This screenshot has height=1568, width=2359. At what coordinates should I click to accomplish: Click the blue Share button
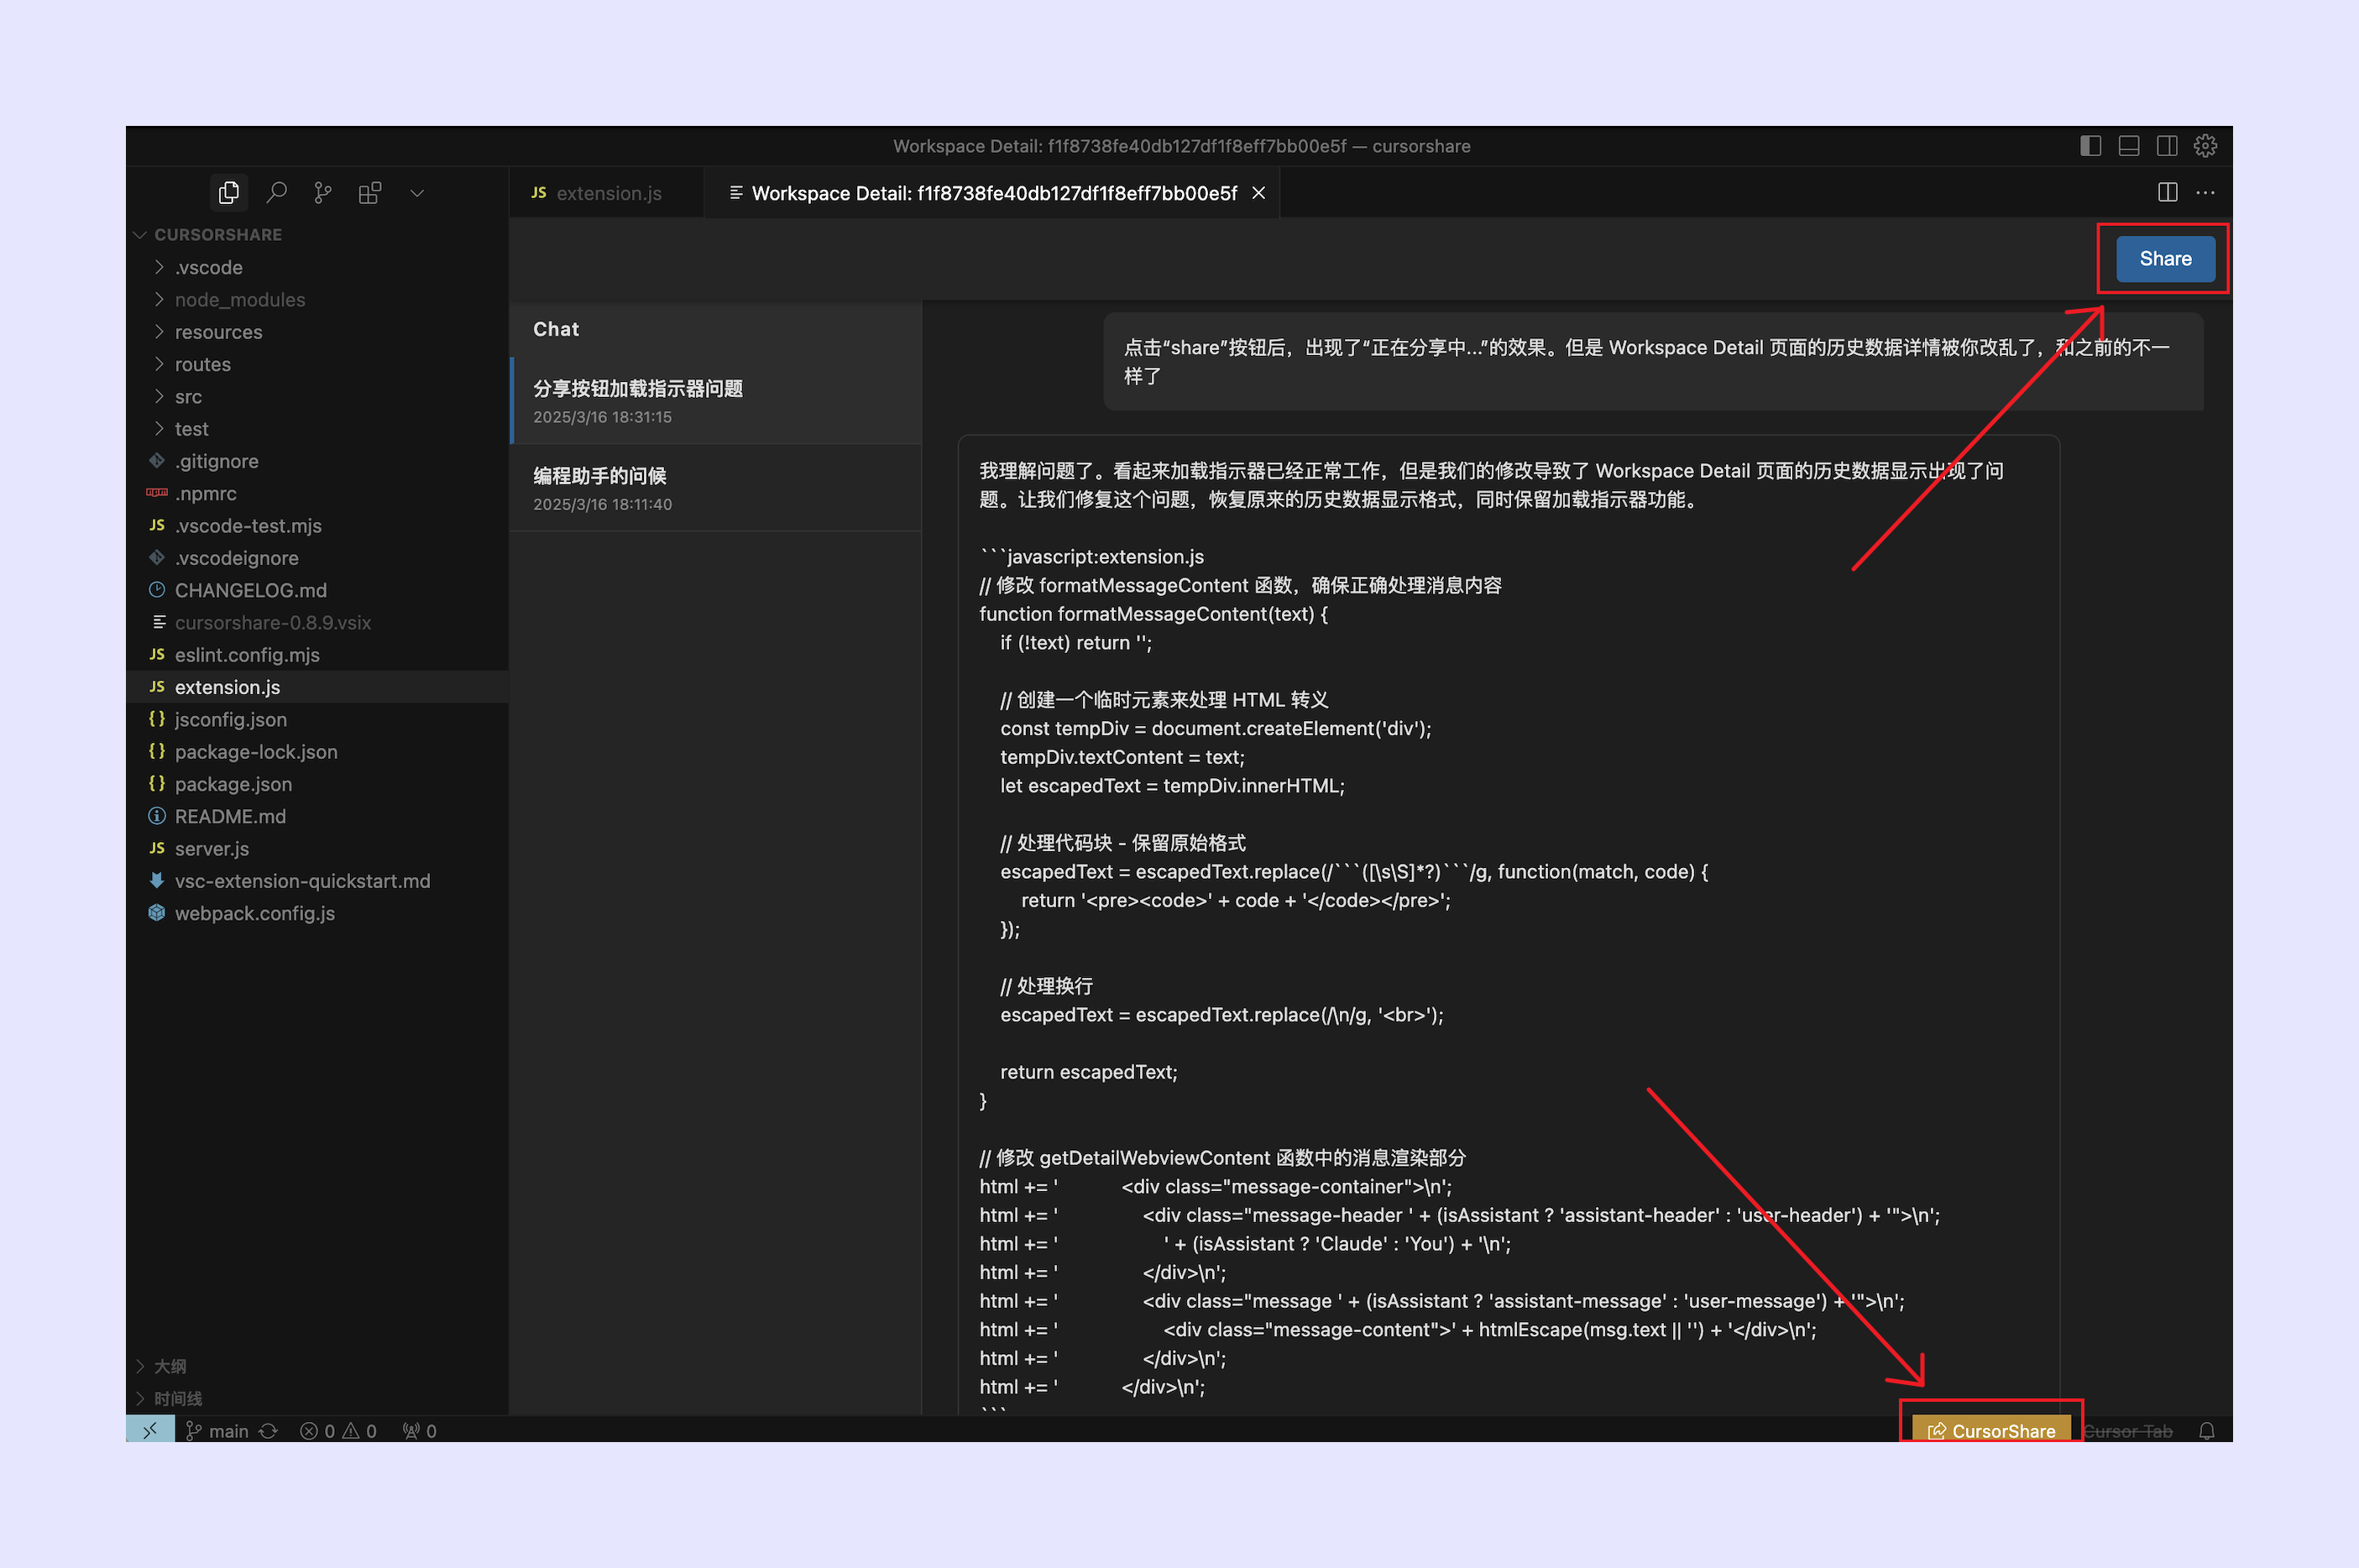(x=2165, y=259)
